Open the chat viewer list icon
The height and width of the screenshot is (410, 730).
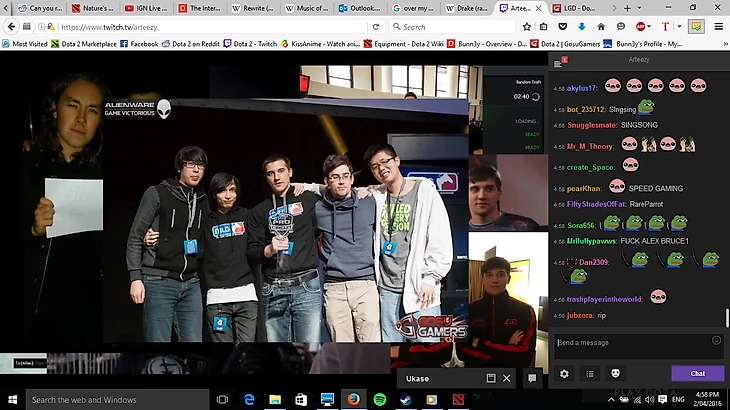pyautogui.click(x=590, y=374)
